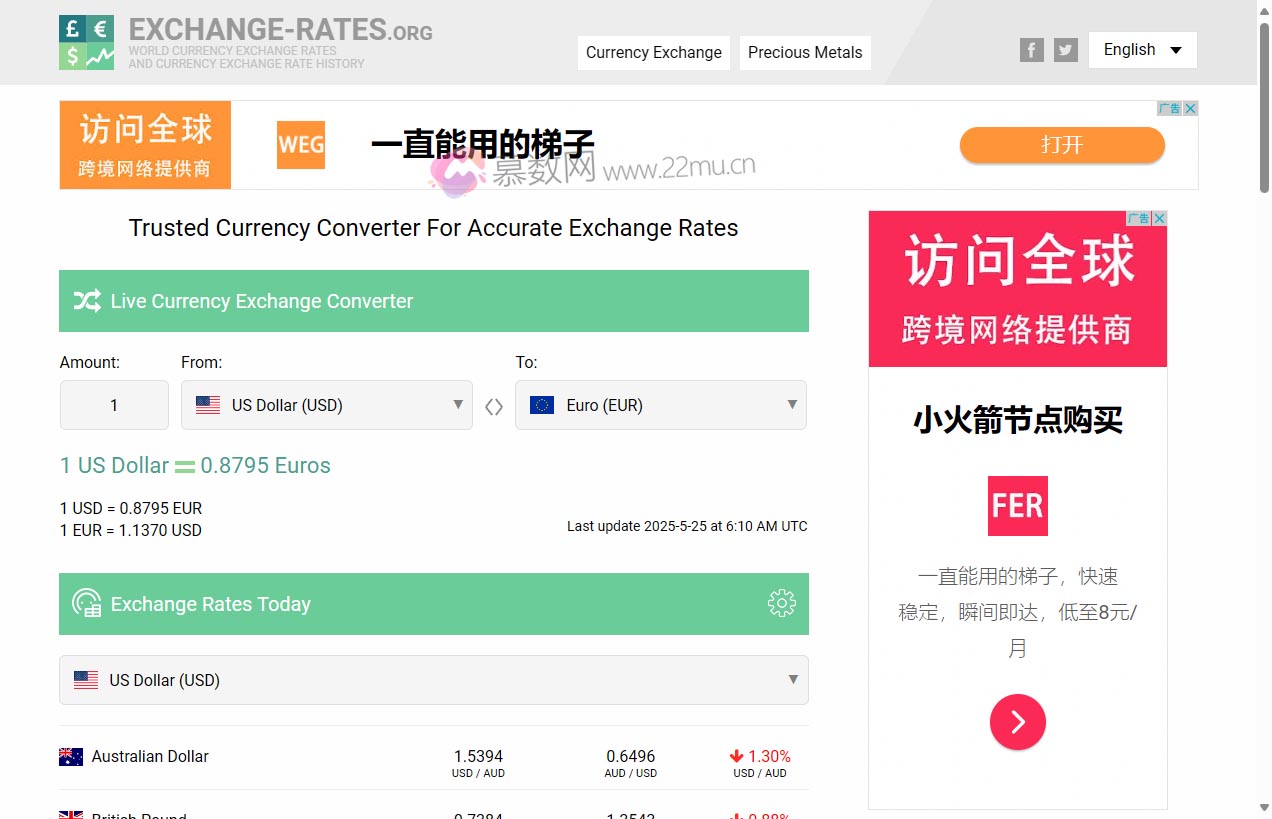The width and height of the screenshot is (1272, 819).
Task: Select the EU flag in the To field
Action: (x=541, y=405)
